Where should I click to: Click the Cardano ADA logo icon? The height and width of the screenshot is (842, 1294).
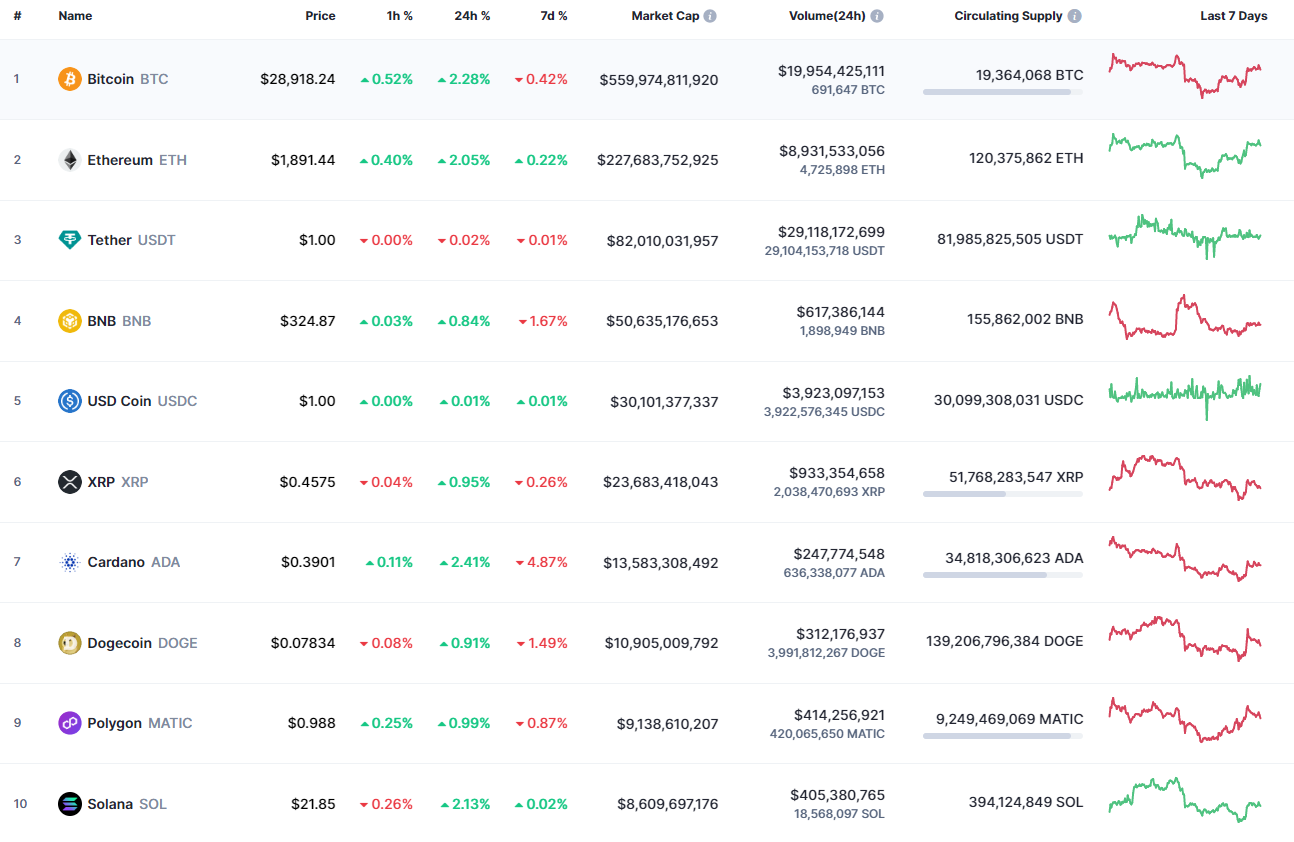pyautogui.click(x=68, y=561)
